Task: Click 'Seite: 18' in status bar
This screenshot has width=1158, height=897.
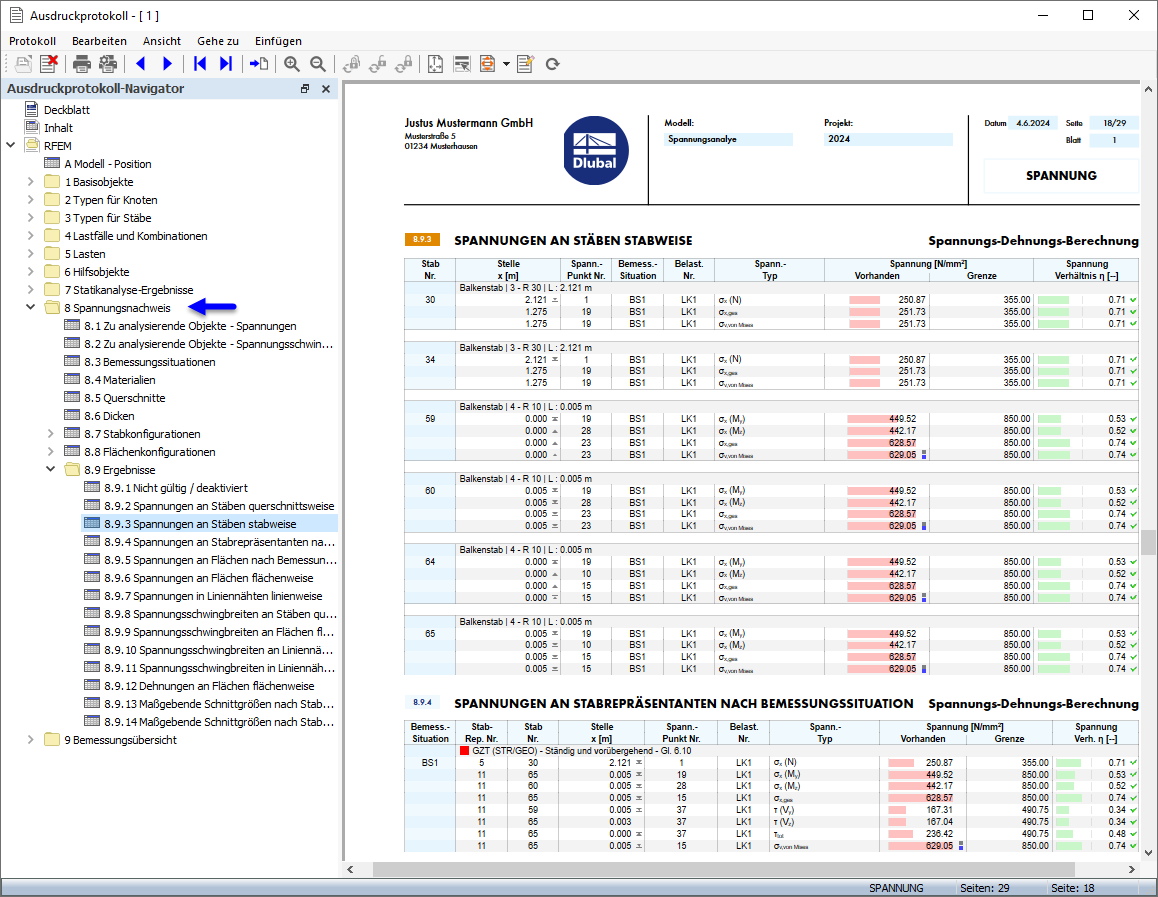Action: click(x=1072, y=888)
